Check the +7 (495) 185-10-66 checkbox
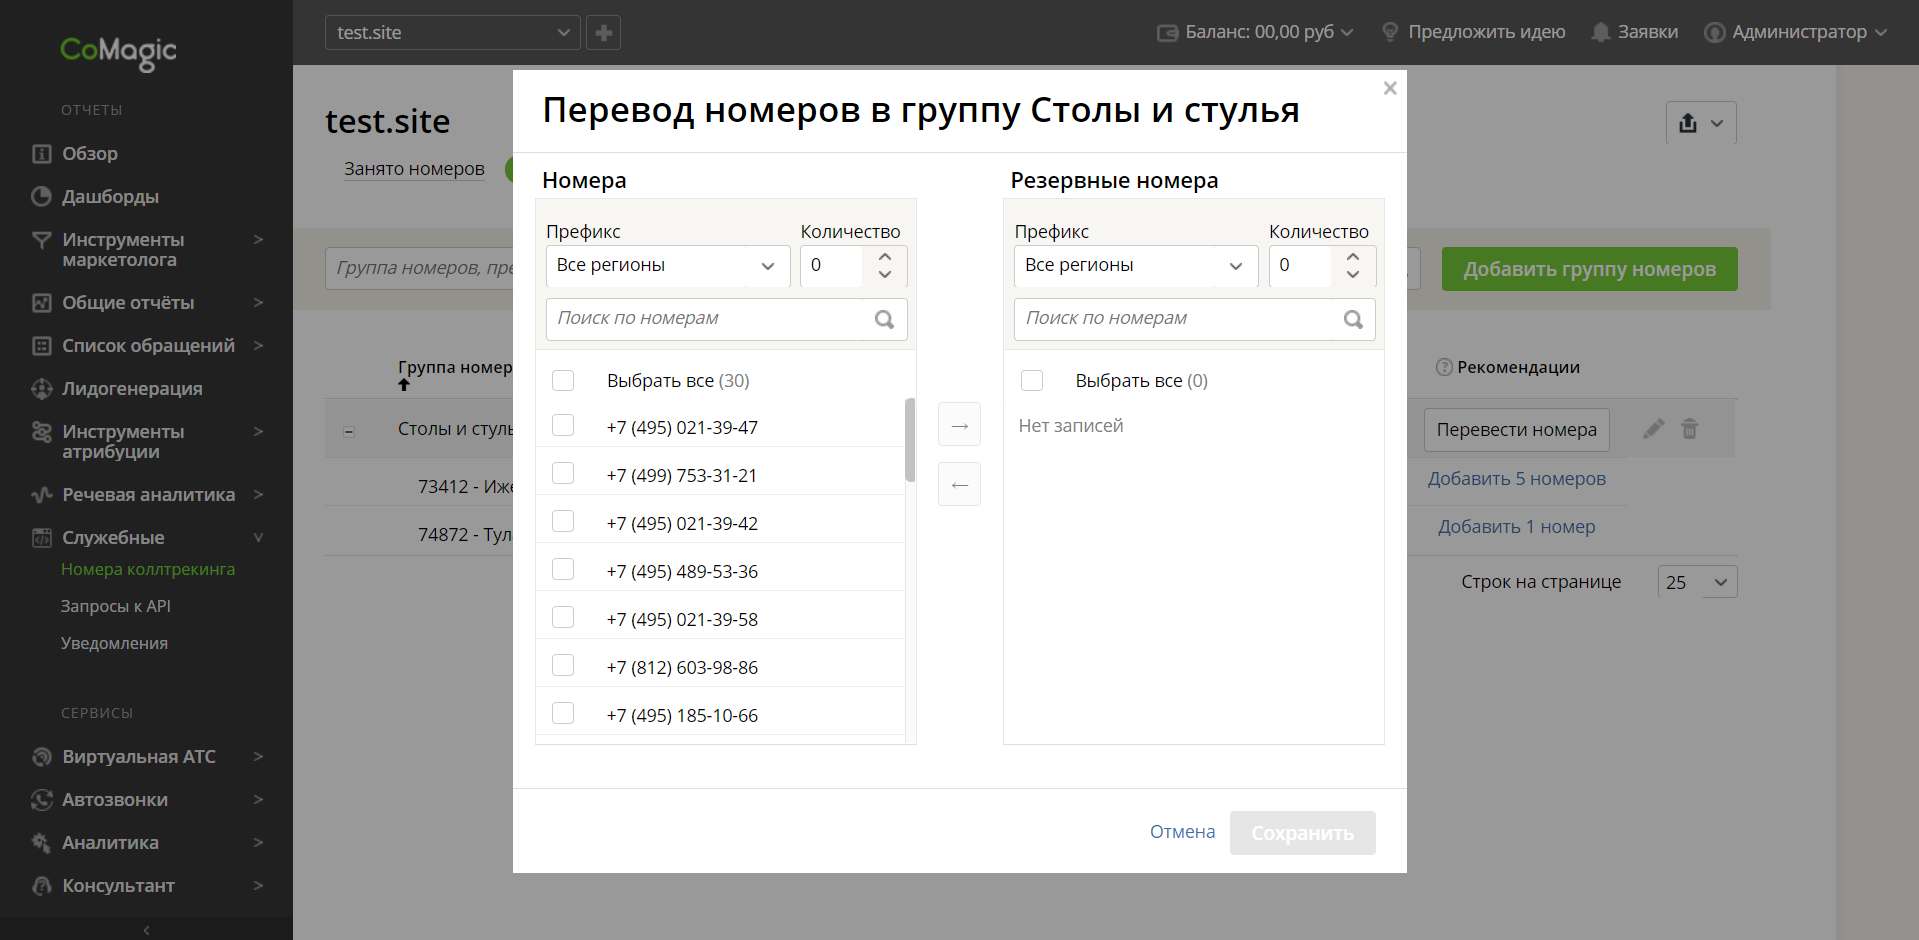This screenshot has height=940, width=1919. [563, 713]
